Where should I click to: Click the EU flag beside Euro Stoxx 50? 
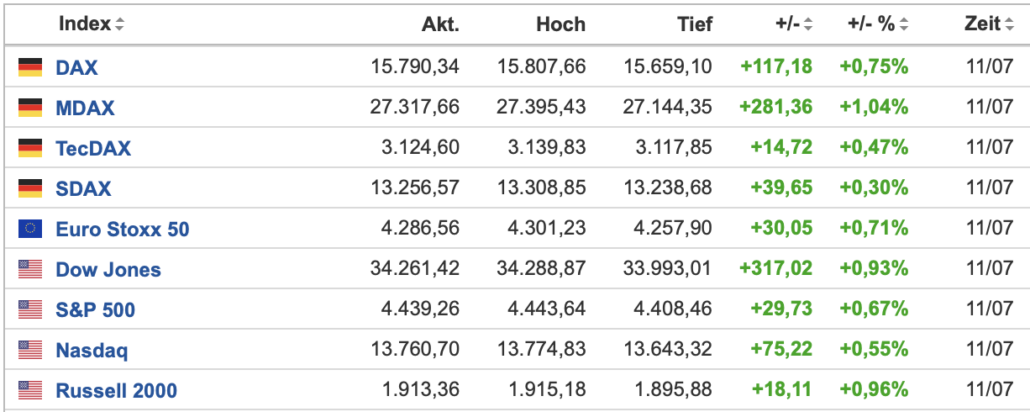(30, 229)
